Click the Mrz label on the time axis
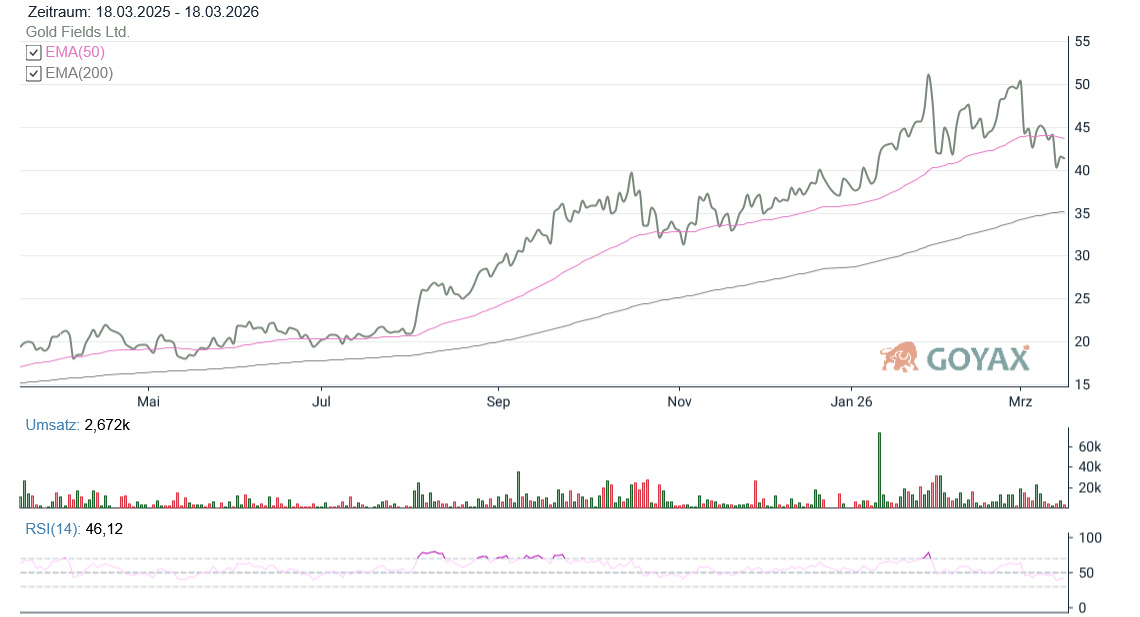Viewport: 1140px width, 617px height. [x=1020, y=402]
